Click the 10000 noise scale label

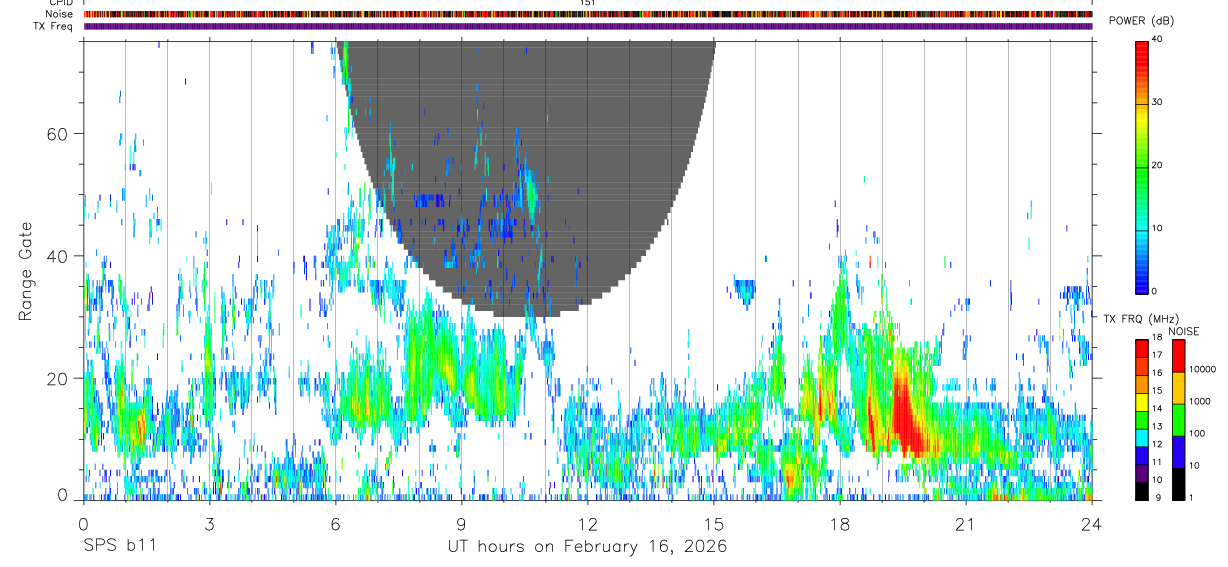1201,369
